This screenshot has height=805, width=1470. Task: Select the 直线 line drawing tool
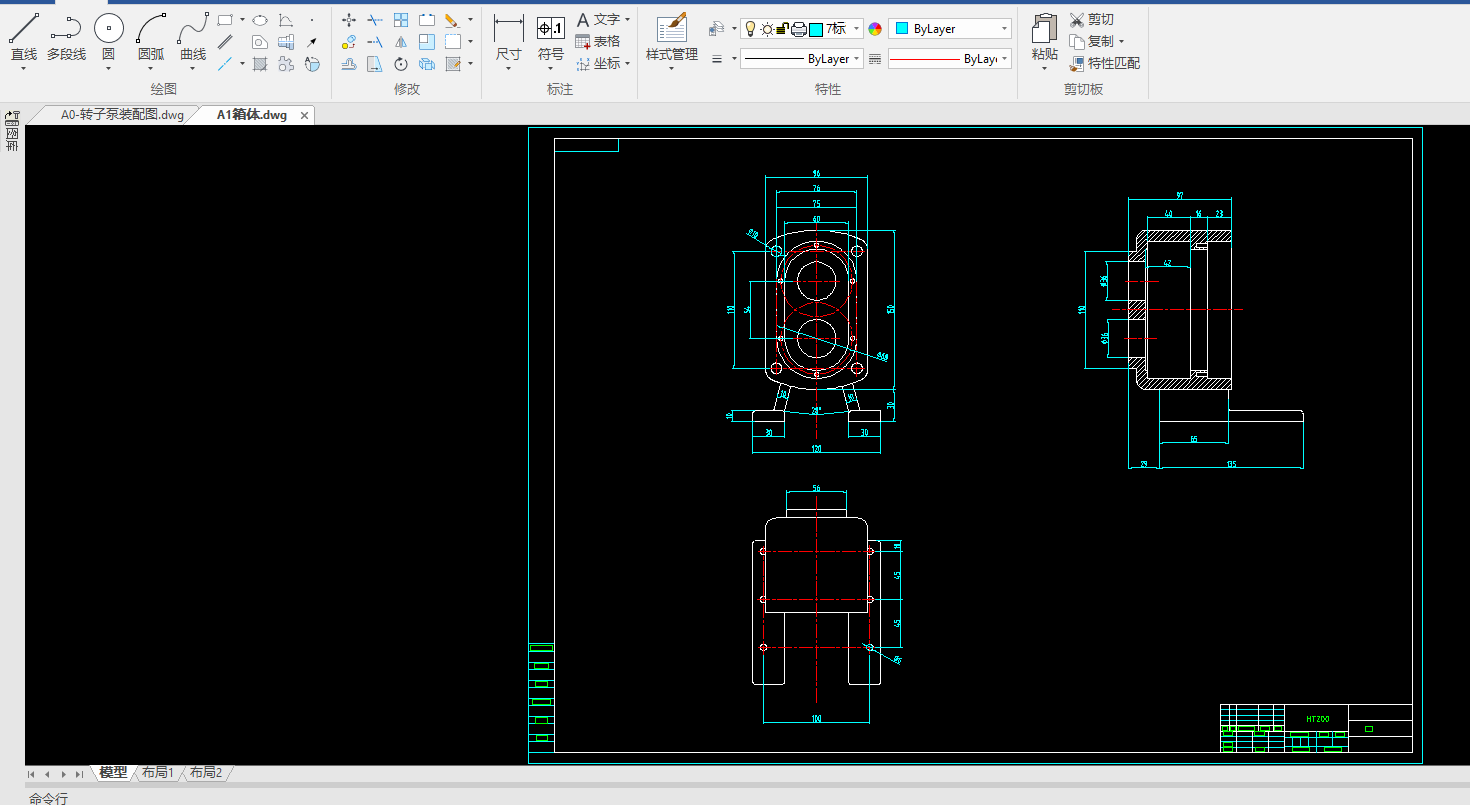[24, 30]
